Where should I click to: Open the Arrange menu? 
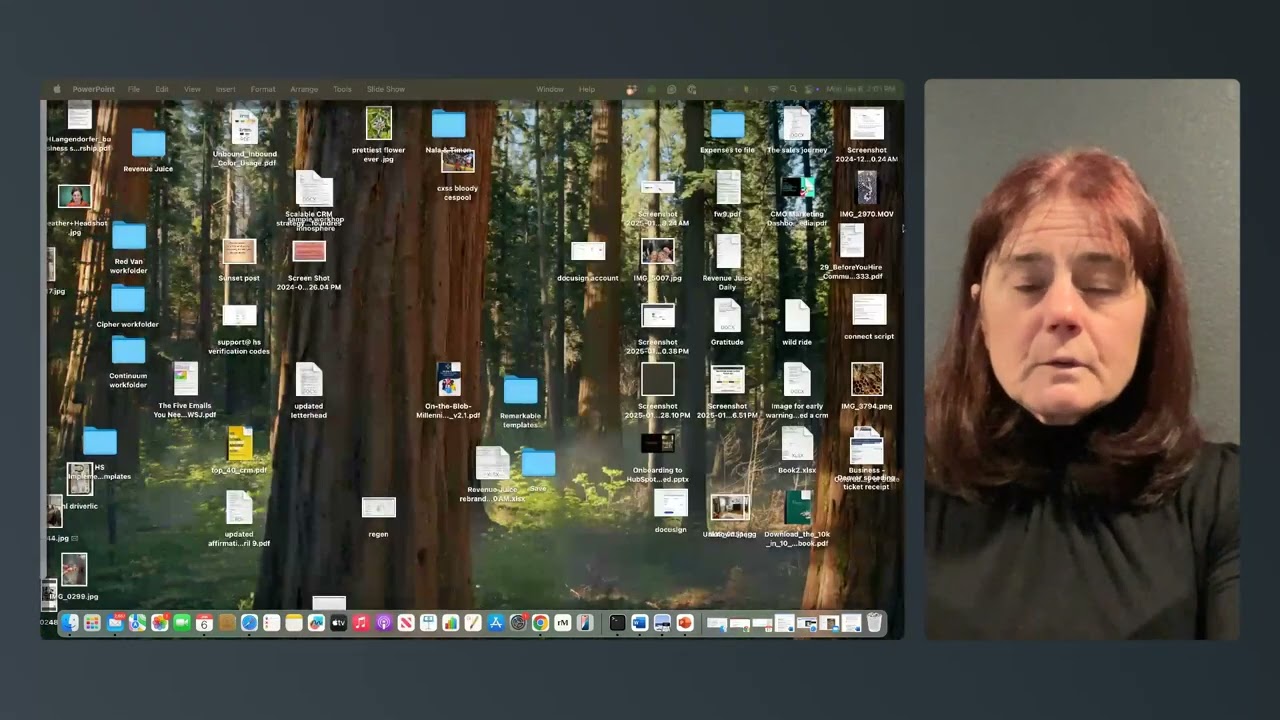click(x=304, y=90)
